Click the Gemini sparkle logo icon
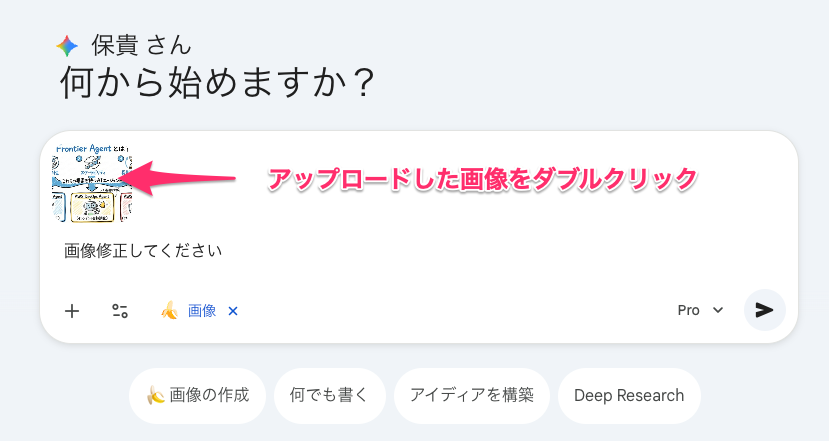The height and width of the screenshot is (441, 829). pos(67,45)
